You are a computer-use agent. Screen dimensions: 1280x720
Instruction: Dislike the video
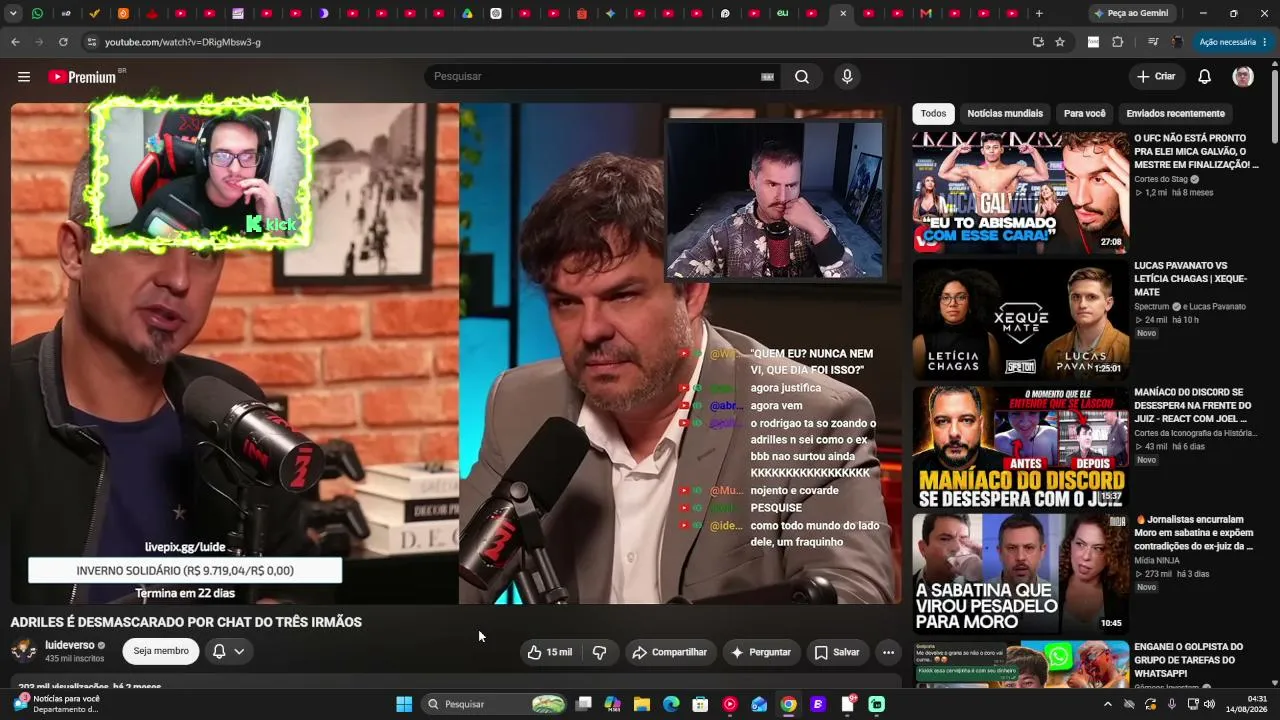pos(600,652)
